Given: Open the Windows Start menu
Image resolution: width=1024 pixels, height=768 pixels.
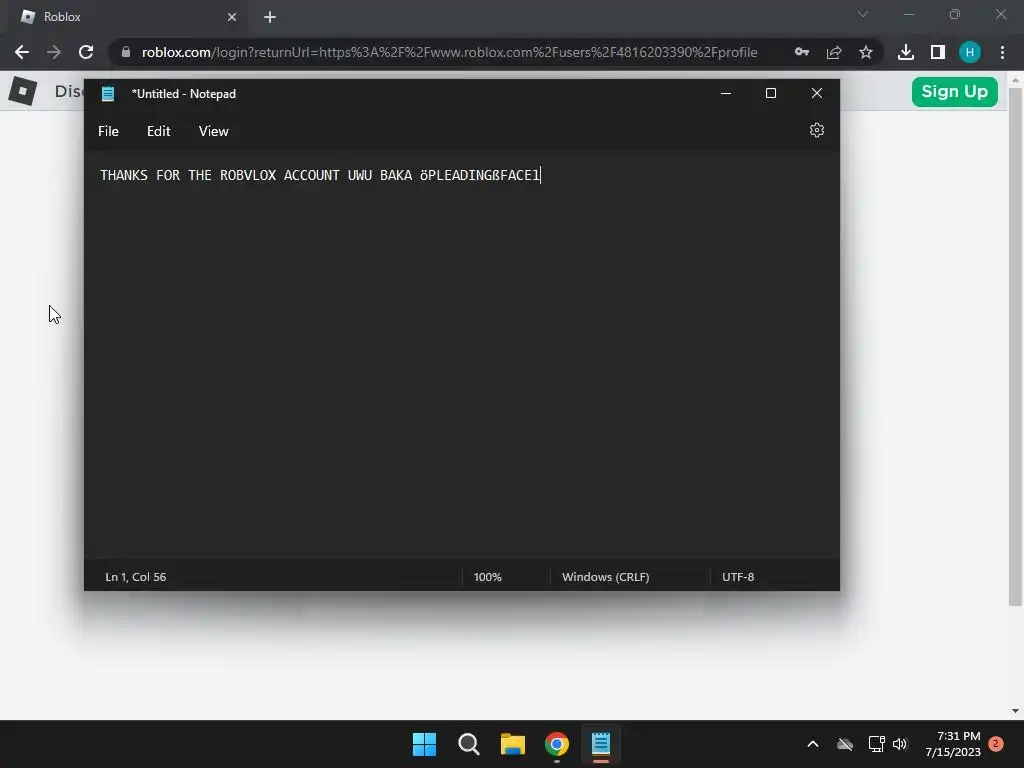Looking at the screenshot, I should (424, 744).
